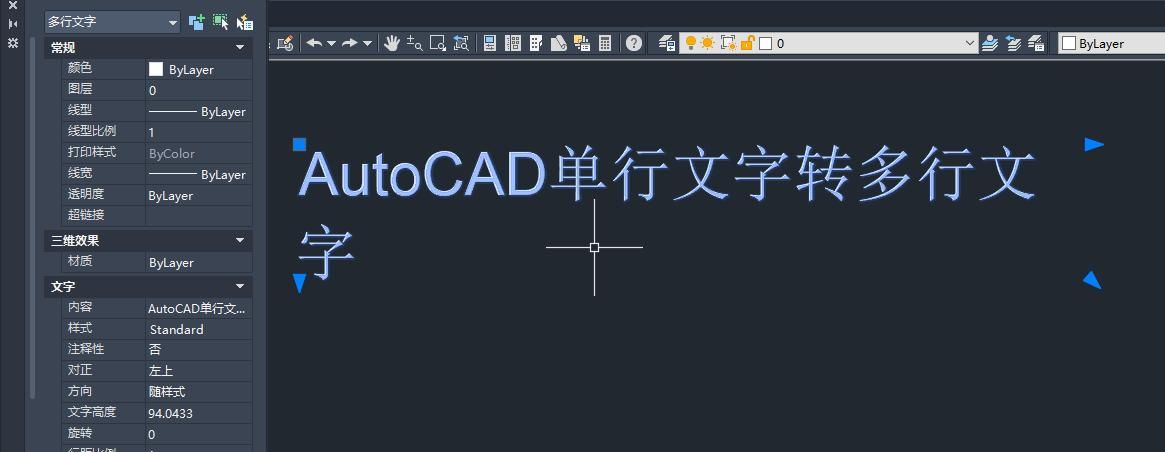Open the Properties palette settings gear icon
Image resolution: width=1165 pixels, height=452 pixels.
[13, 43]
